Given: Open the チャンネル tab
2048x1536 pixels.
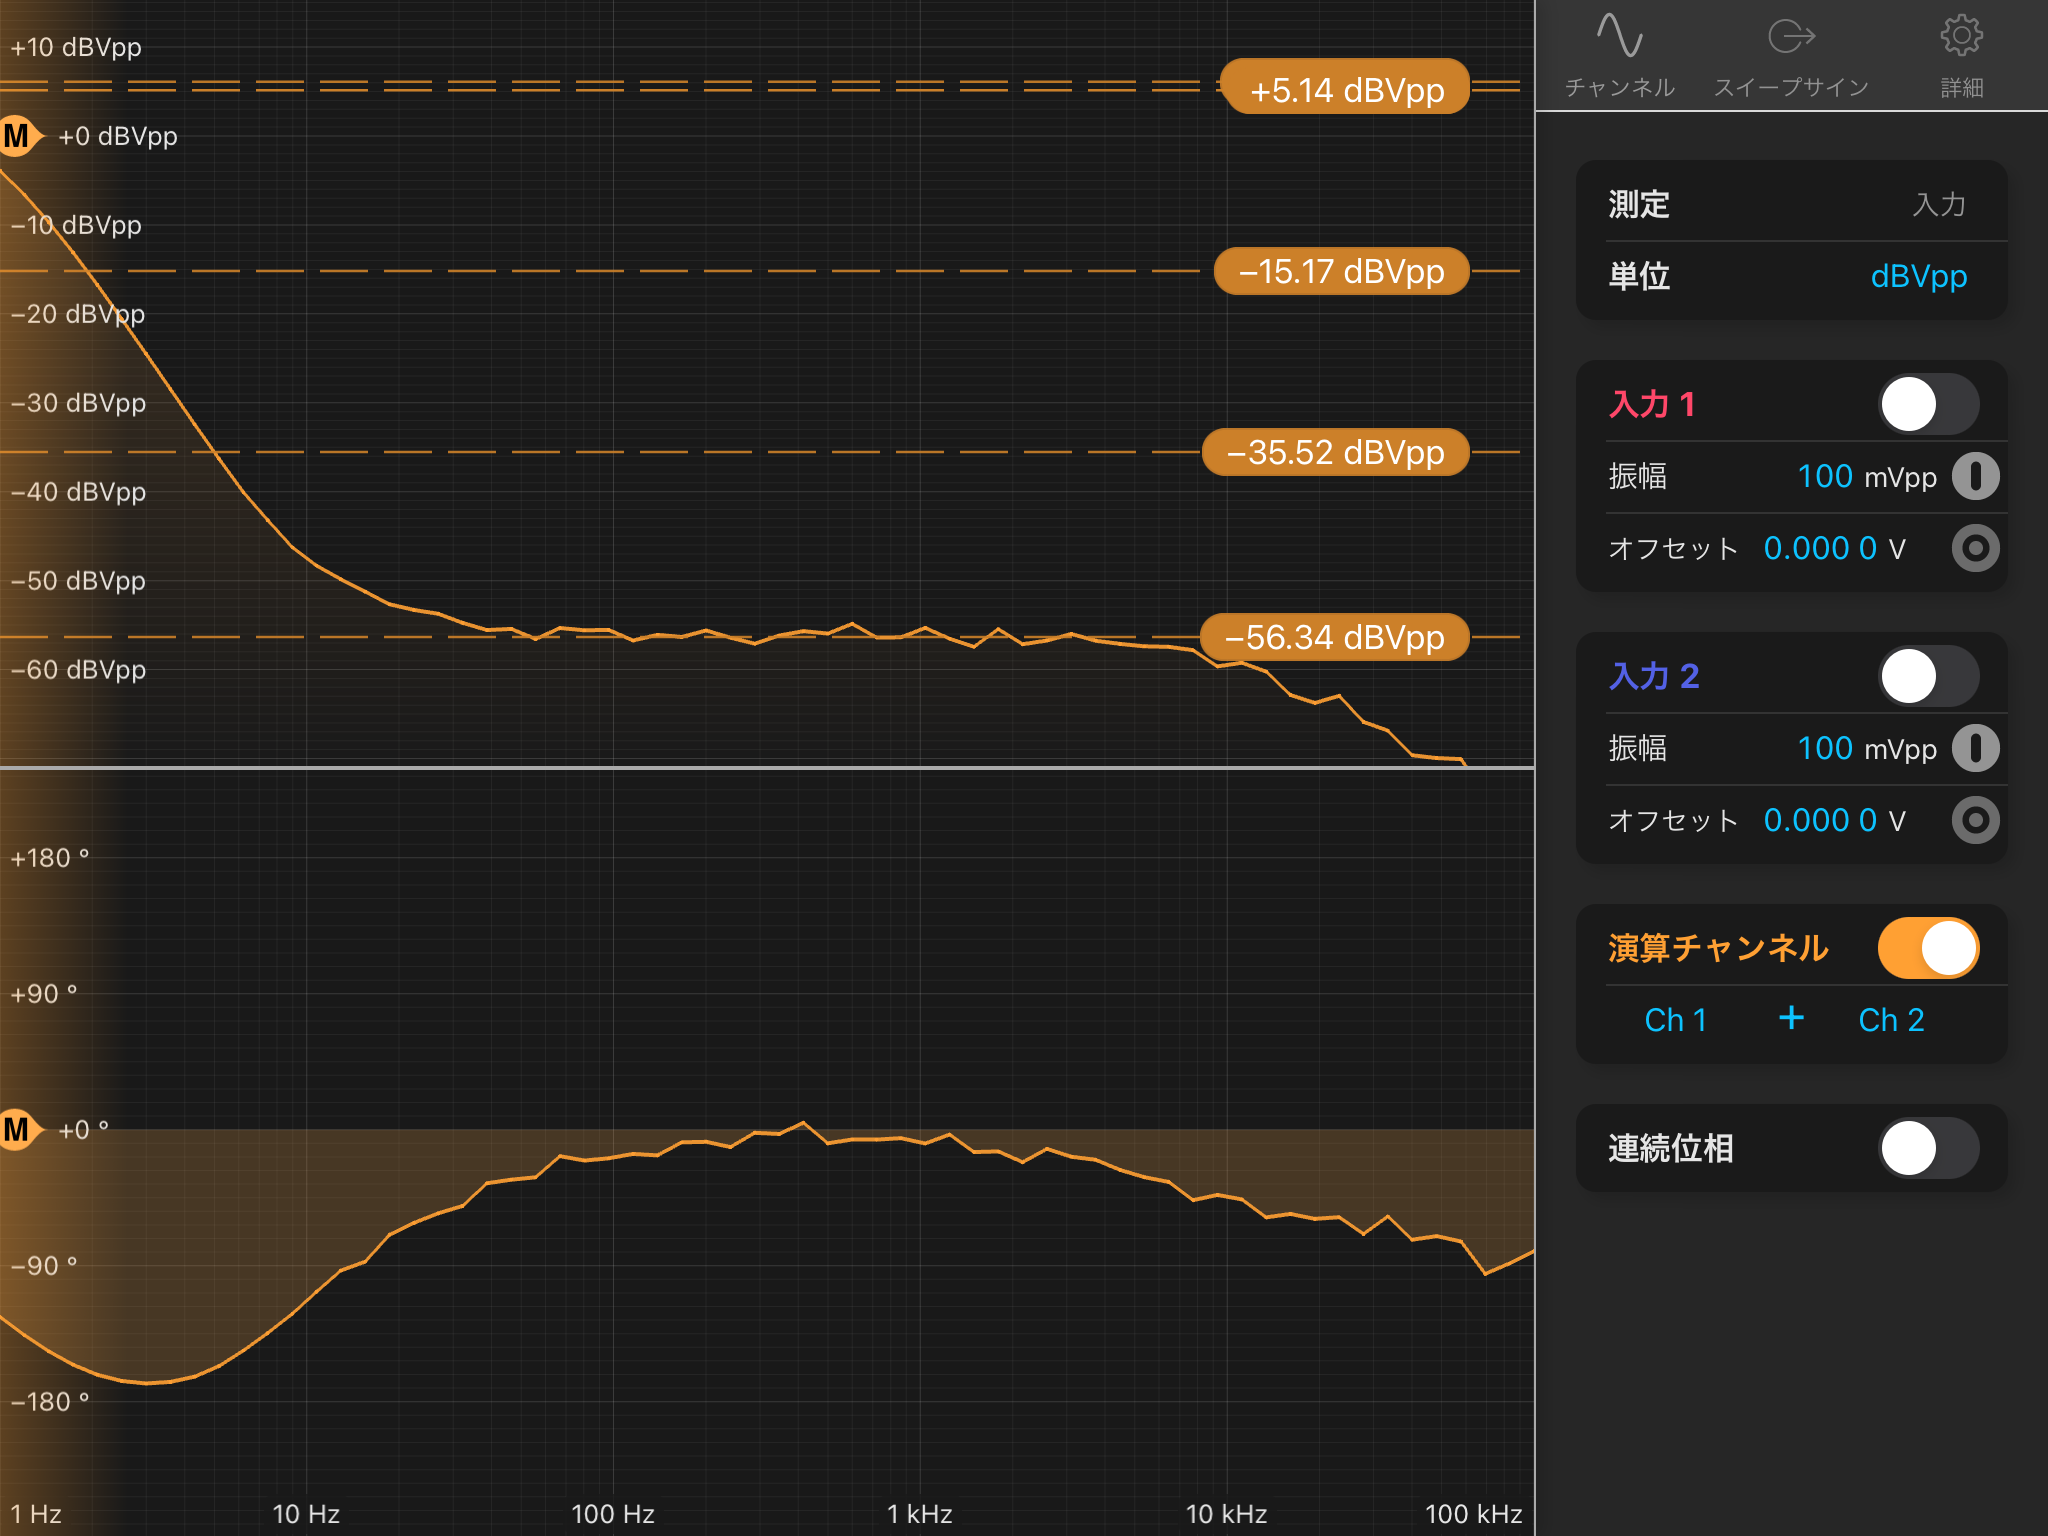Looking at the screenshot, I should [x=1619, y=56].
